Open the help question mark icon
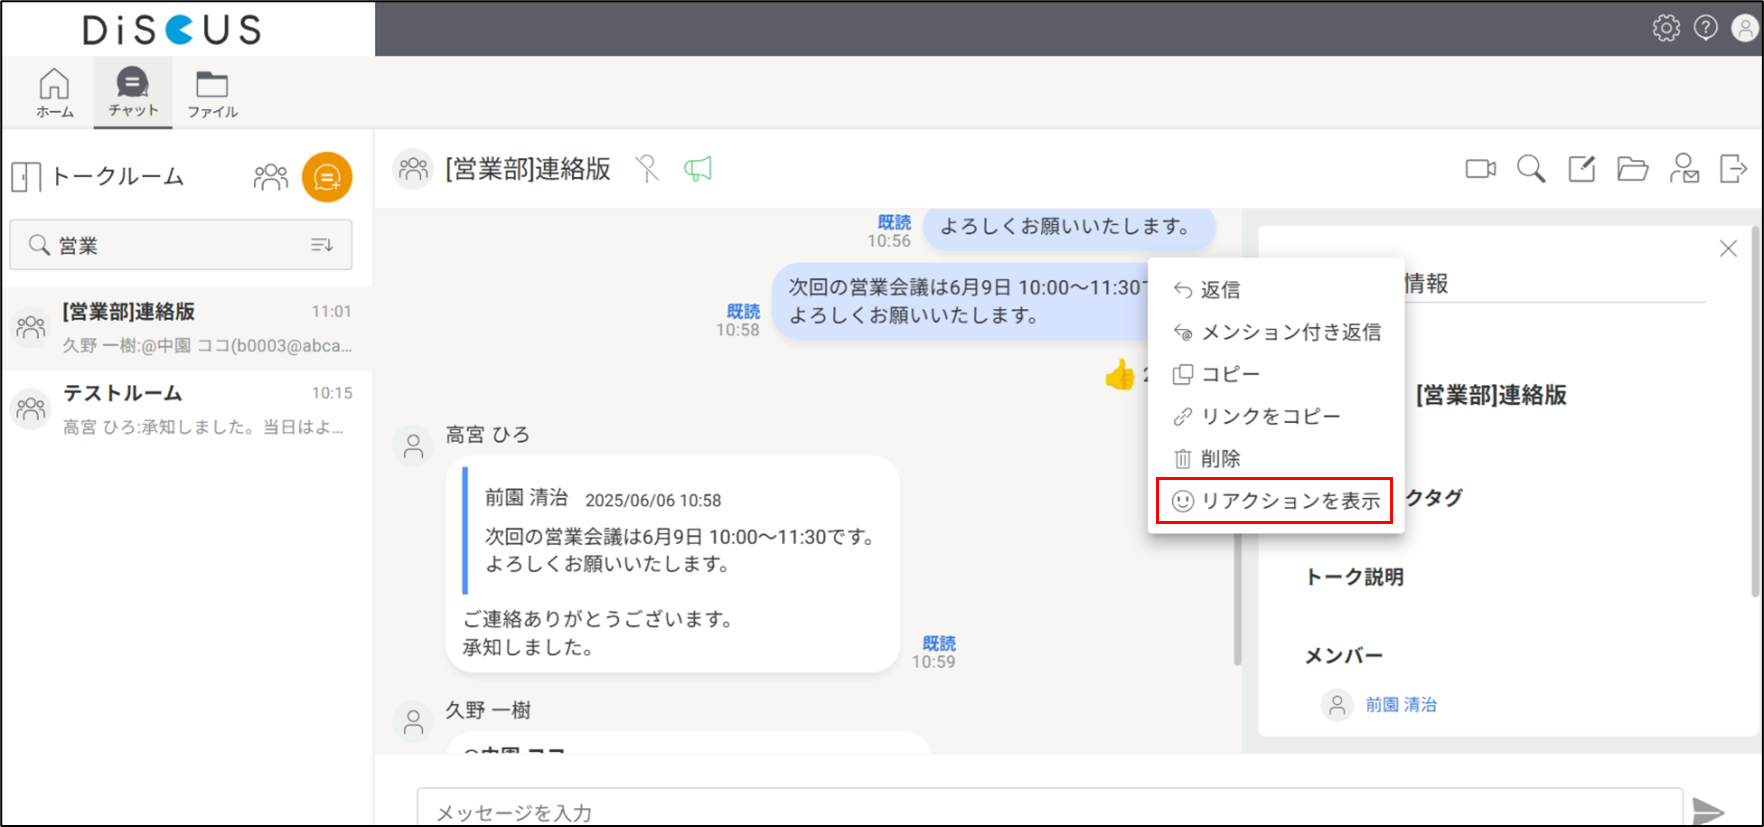The height and width of the screenshot is (827, 1764). pos(1706,28)
